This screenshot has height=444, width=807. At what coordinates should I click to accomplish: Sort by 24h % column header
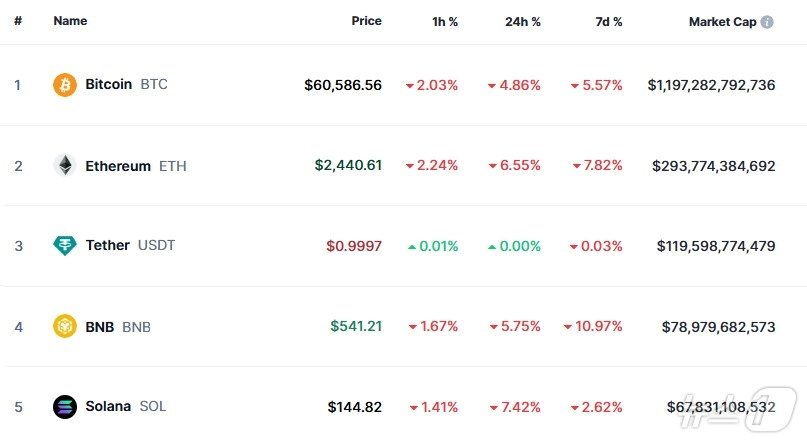522,21
